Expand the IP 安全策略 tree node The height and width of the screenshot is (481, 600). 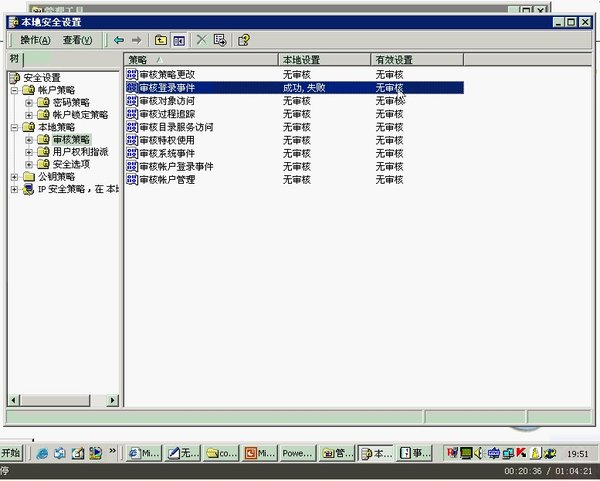click(14, 189)
